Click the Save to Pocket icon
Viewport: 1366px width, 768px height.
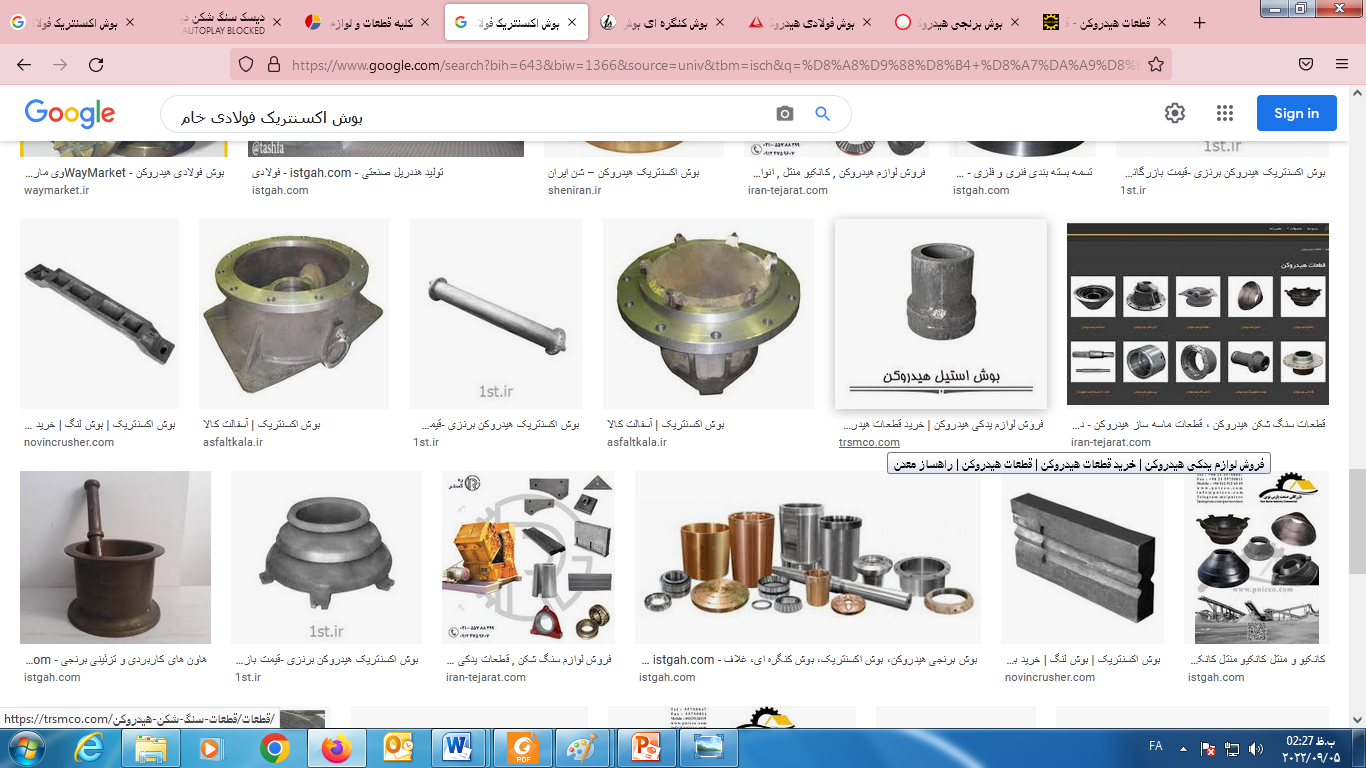1306,65
